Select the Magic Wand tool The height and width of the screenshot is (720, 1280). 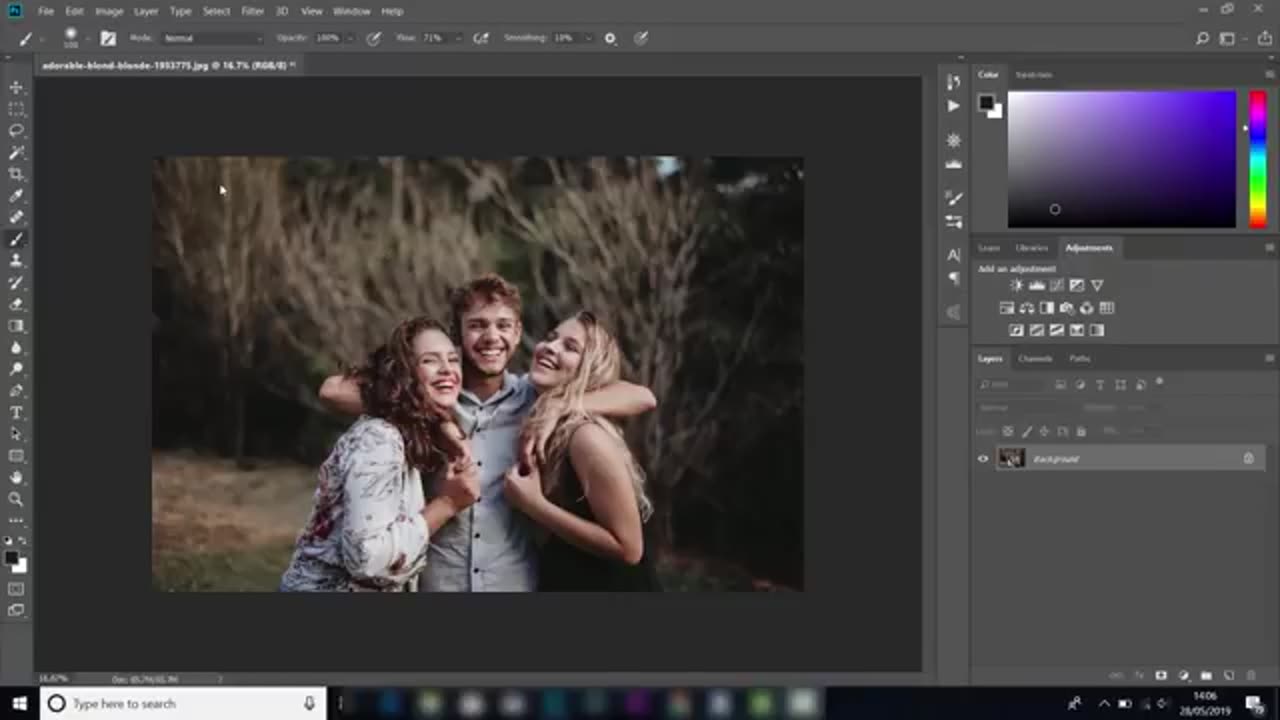click(16, 153)
